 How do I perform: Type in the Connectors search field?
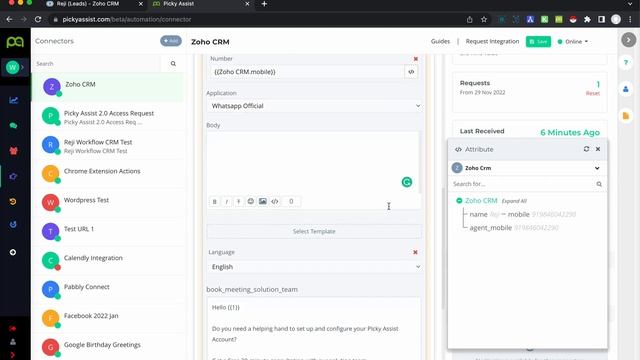coord(97,64)
